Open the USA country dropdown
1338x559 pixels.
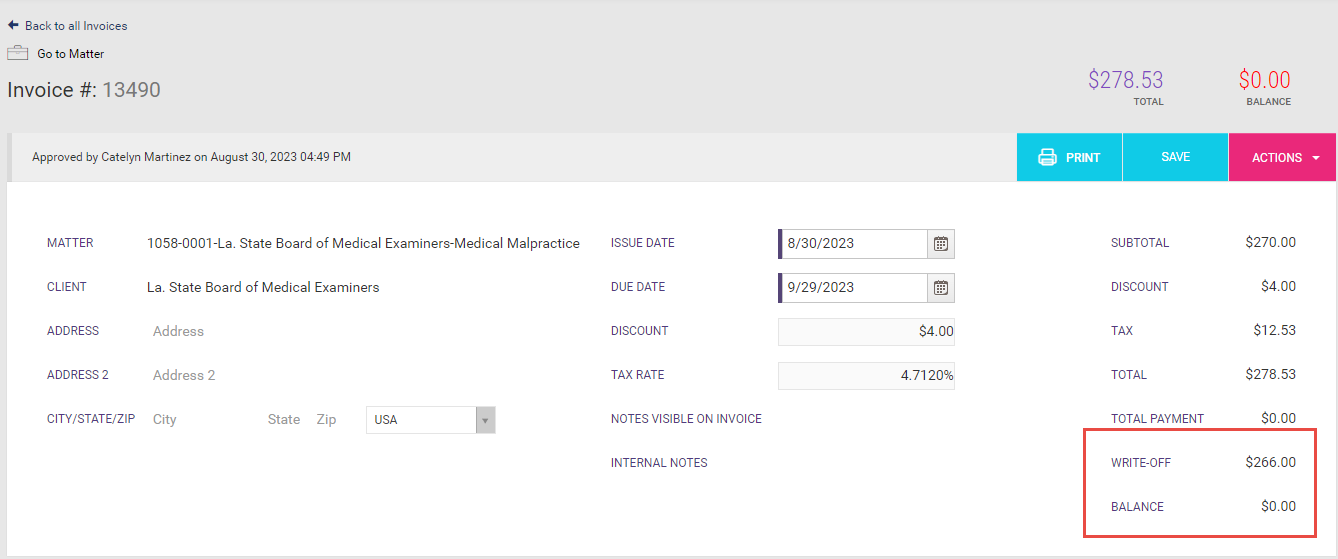coord(431,420)
